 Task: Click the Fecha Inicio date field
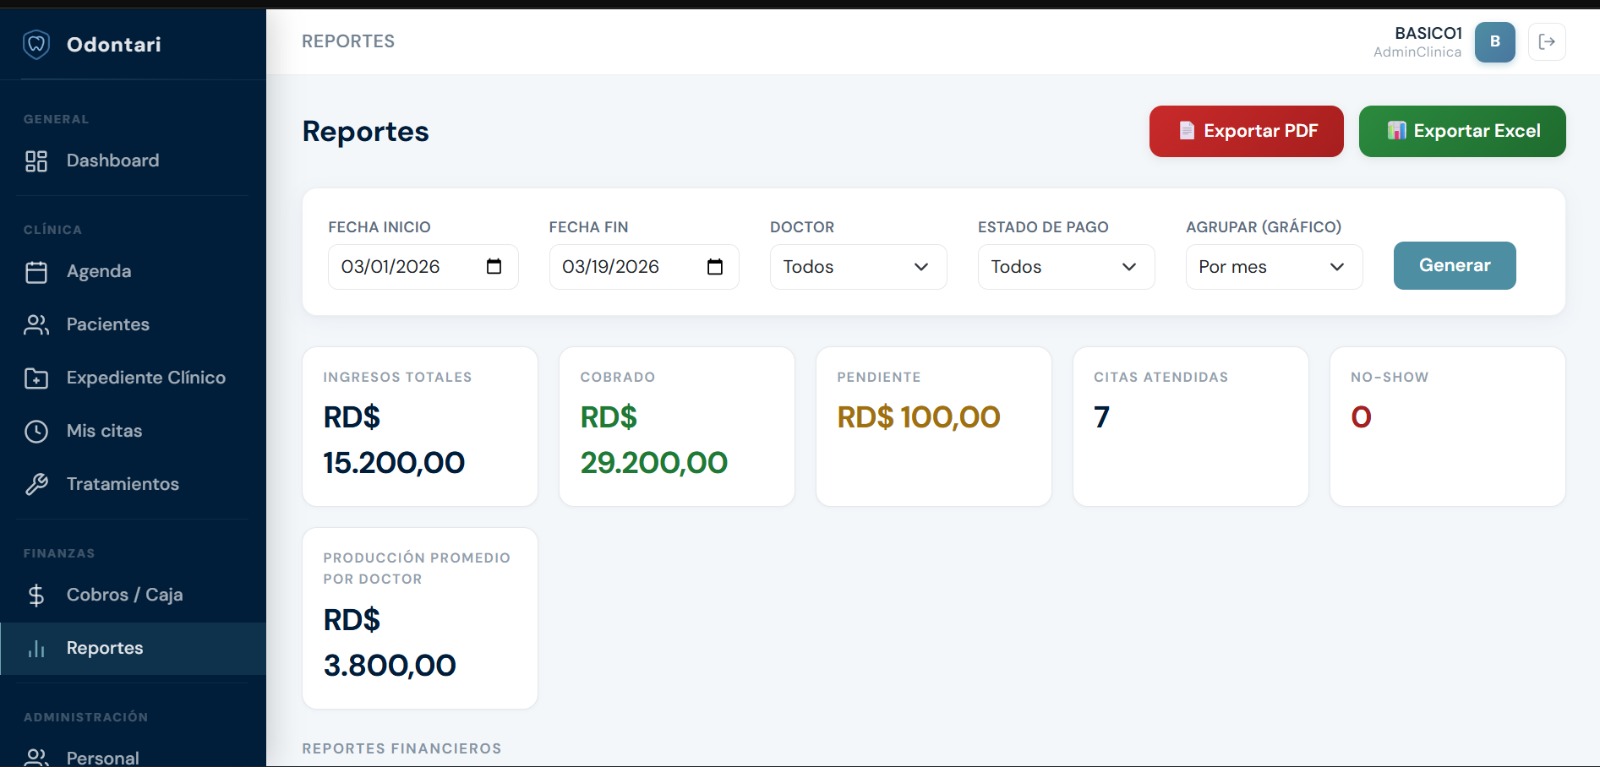405,267
